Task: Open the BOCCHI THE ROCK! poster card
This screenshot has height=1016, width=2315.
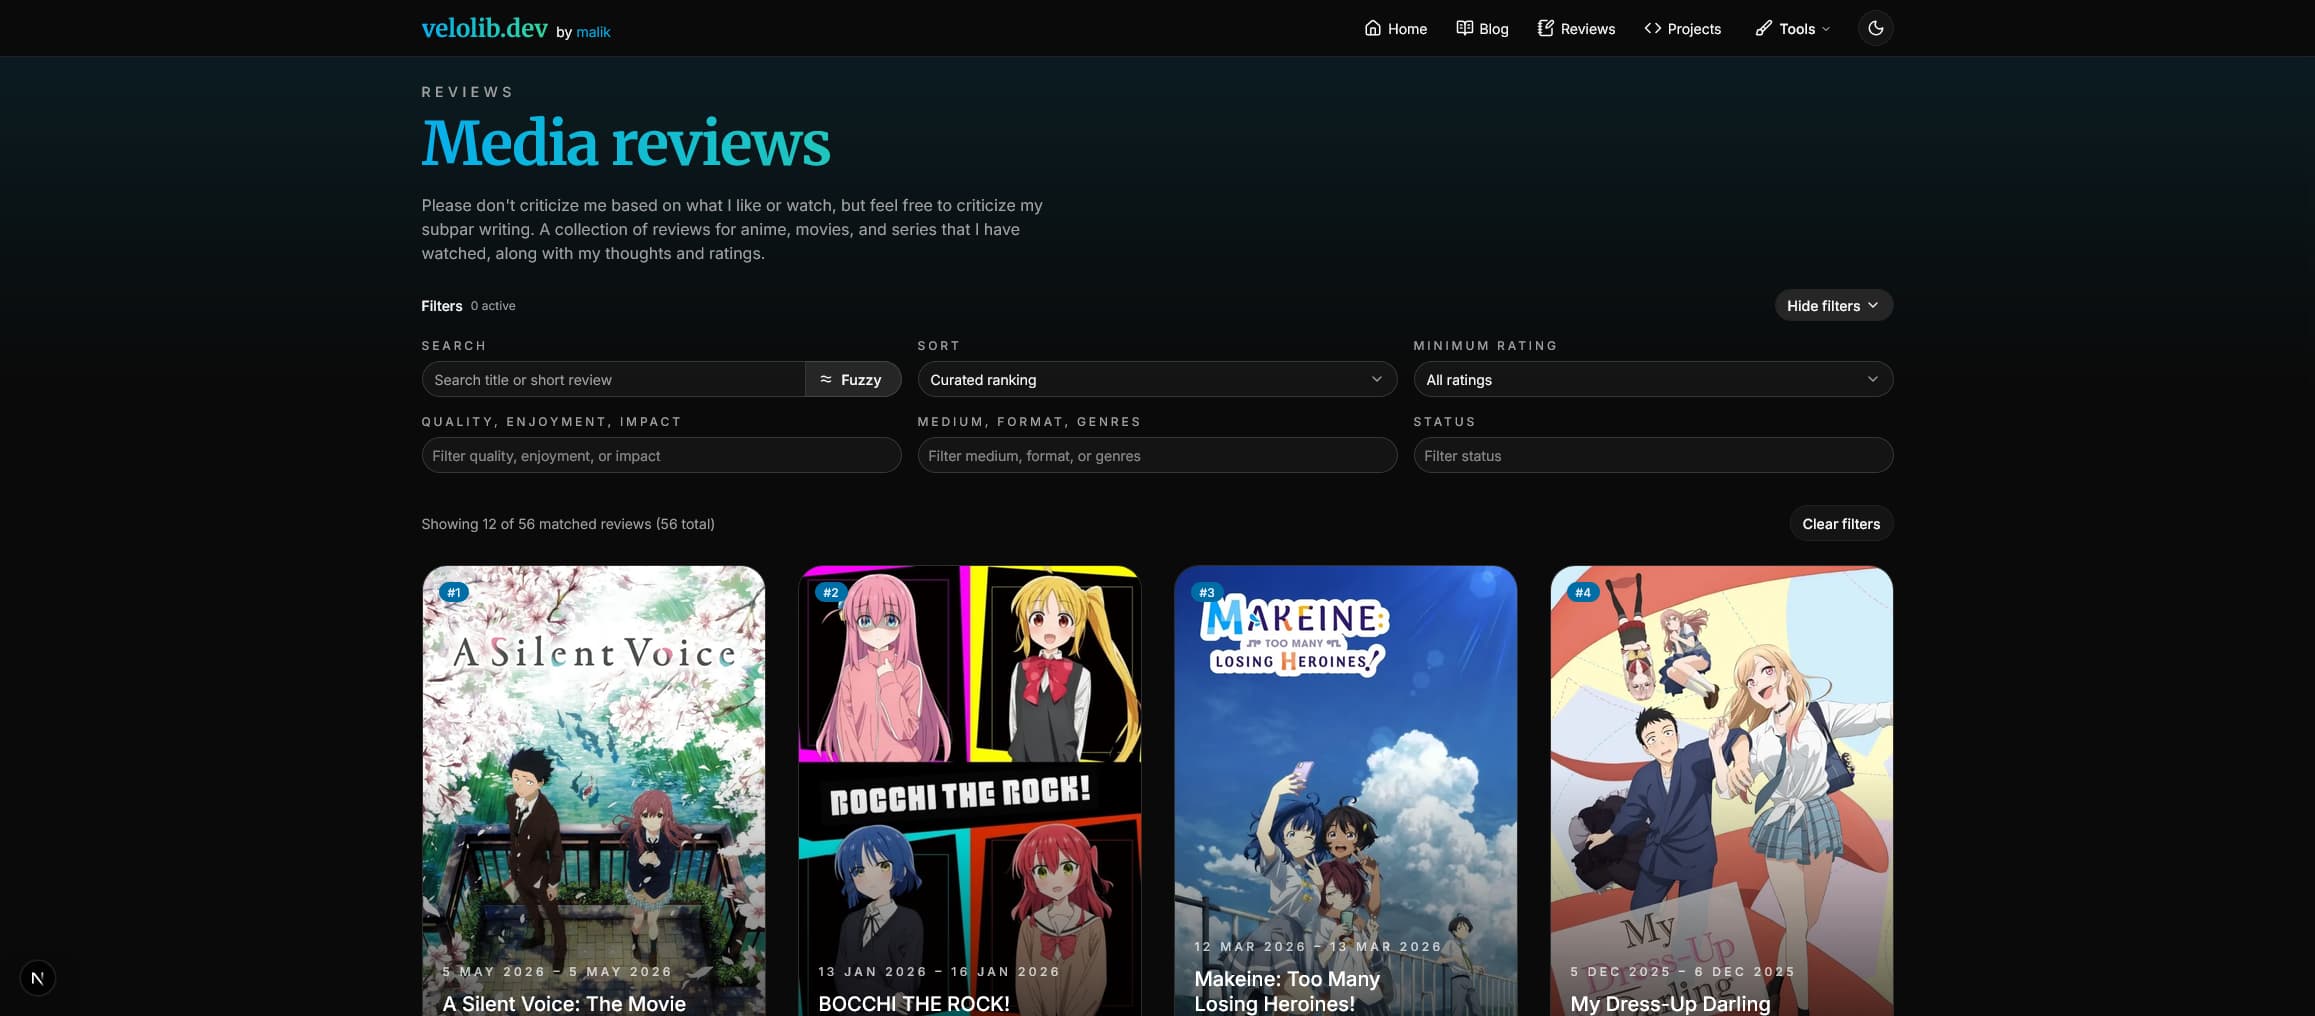Action: 969,791
